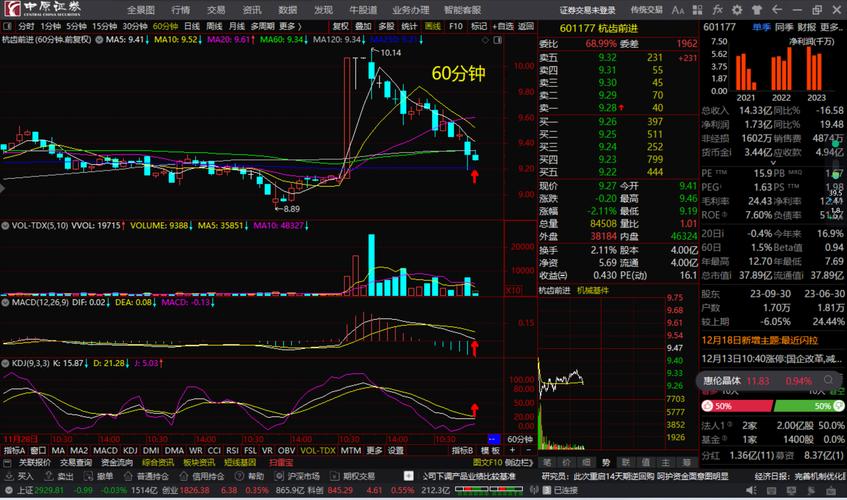Click the round icon before KDJ(9,3,3)
The width and height of the screenshot is (847, 500).
coord(5,363)
